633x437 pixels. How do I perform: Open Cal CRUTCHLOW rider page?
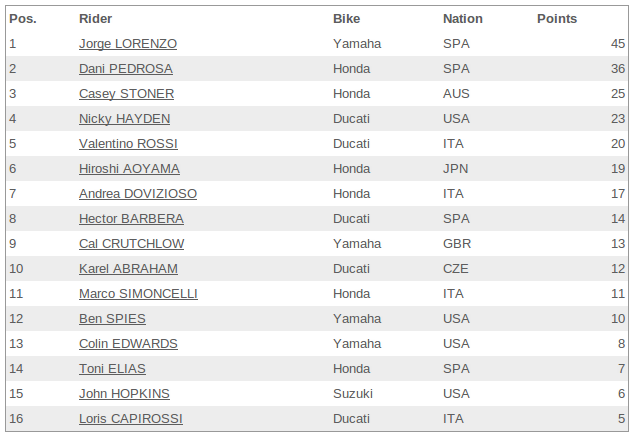click(131, 244)
